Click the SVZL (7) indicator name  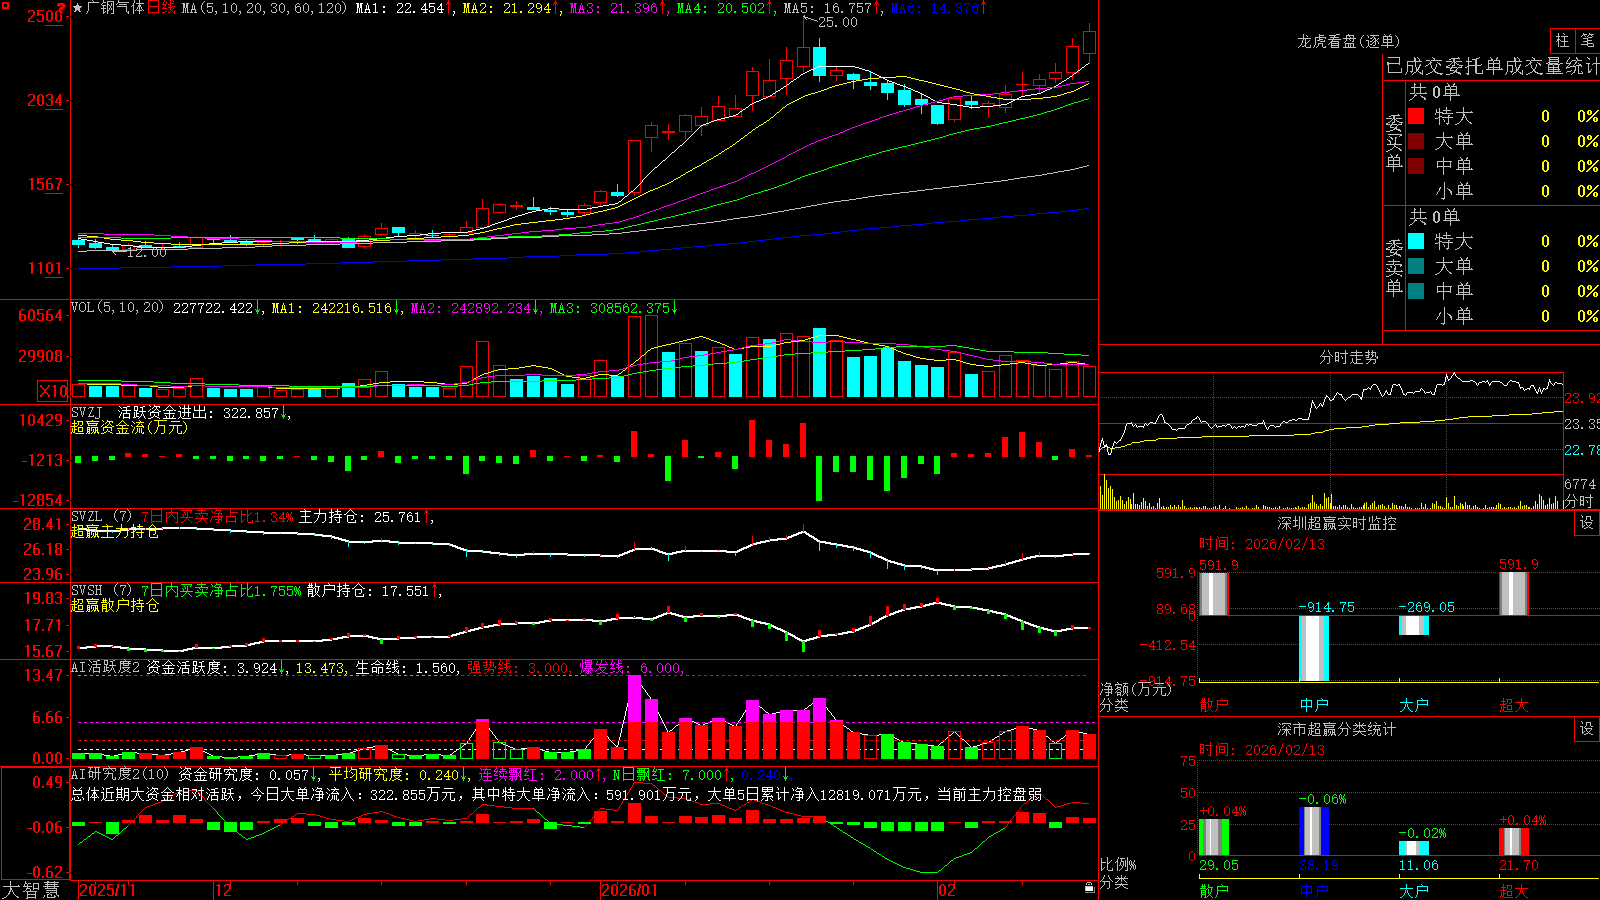point(101,517)
